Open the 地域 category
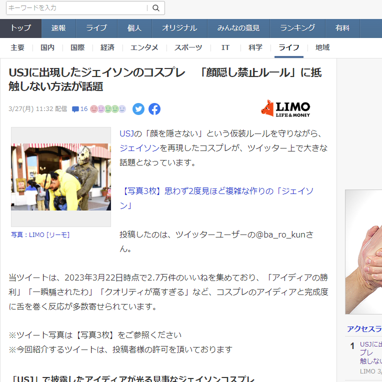Viewport: 382px width, 382px height. pos(322,48)
